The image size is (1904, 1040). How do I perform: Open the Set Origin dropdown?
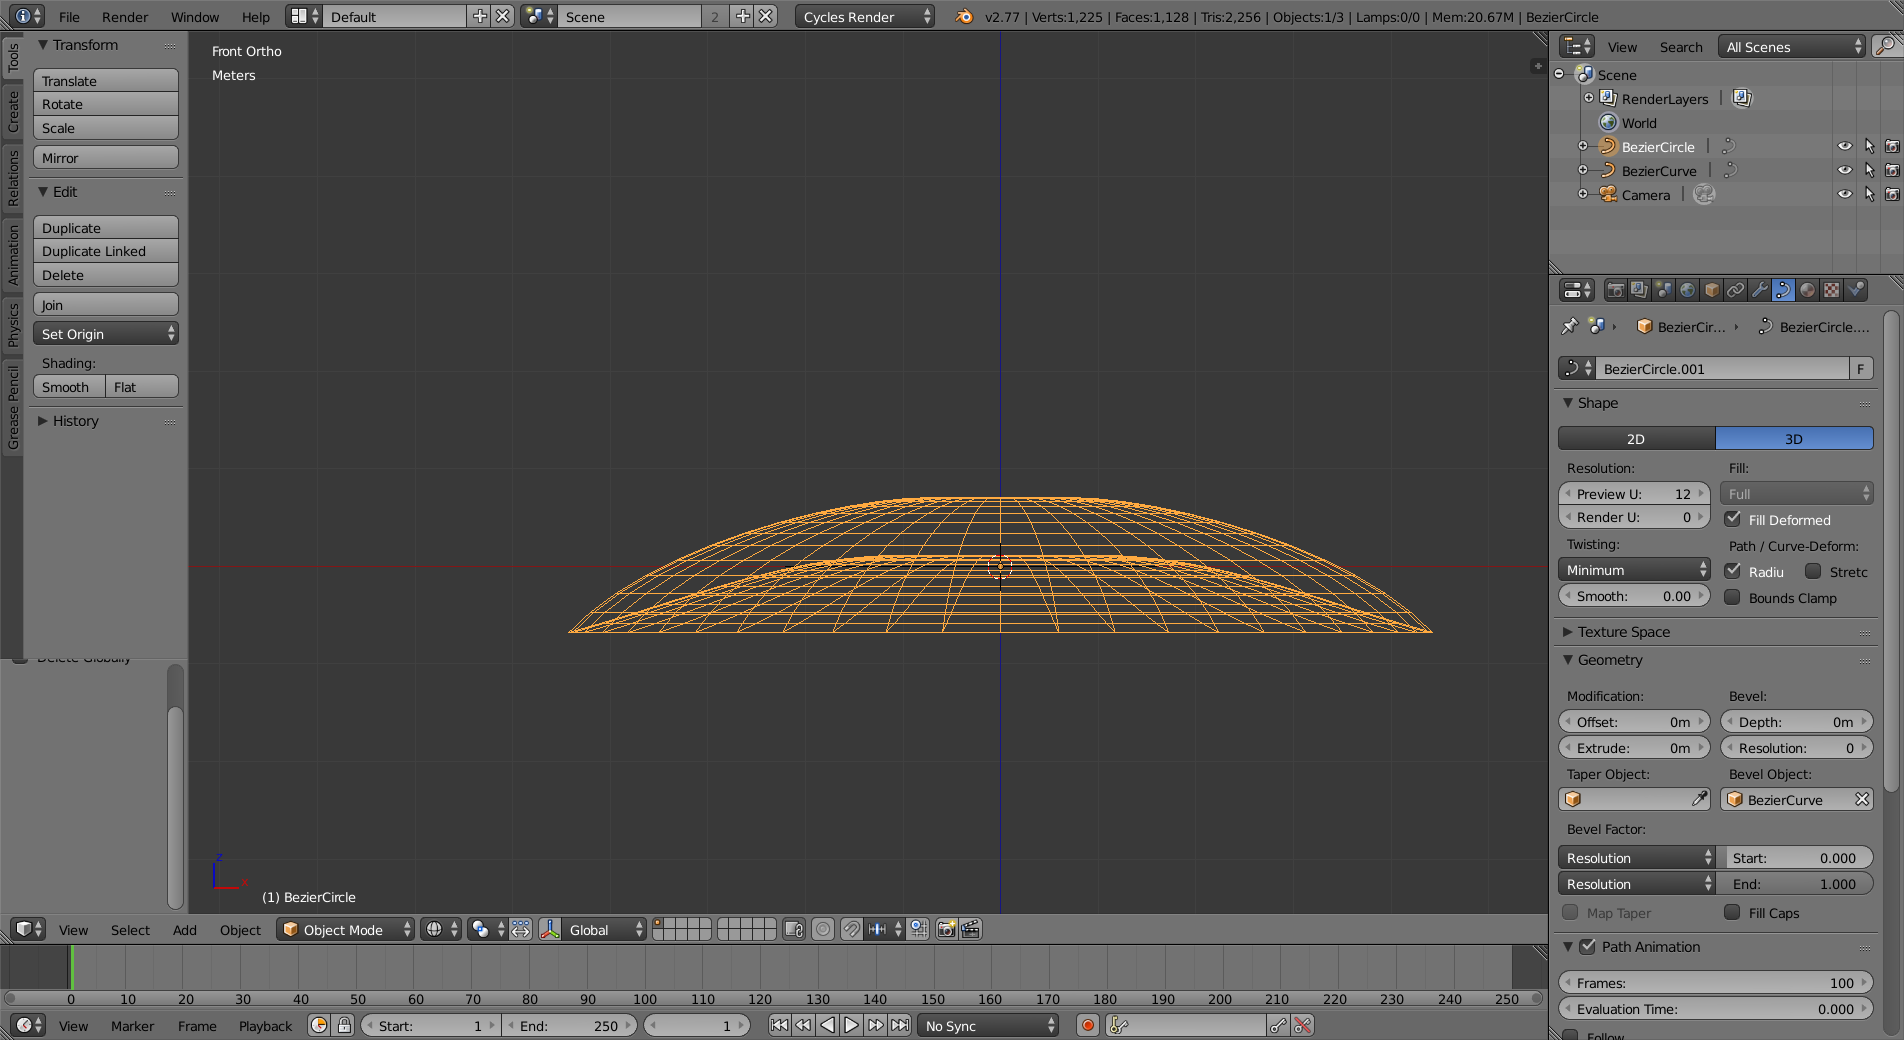[x=106, y=334]
